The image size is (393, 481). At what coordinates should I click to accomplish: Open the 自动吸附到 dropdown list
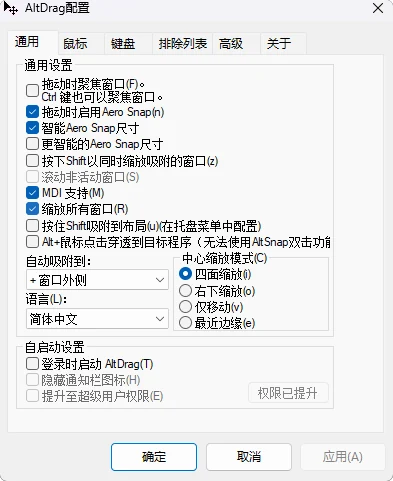(x=97, y=280)
